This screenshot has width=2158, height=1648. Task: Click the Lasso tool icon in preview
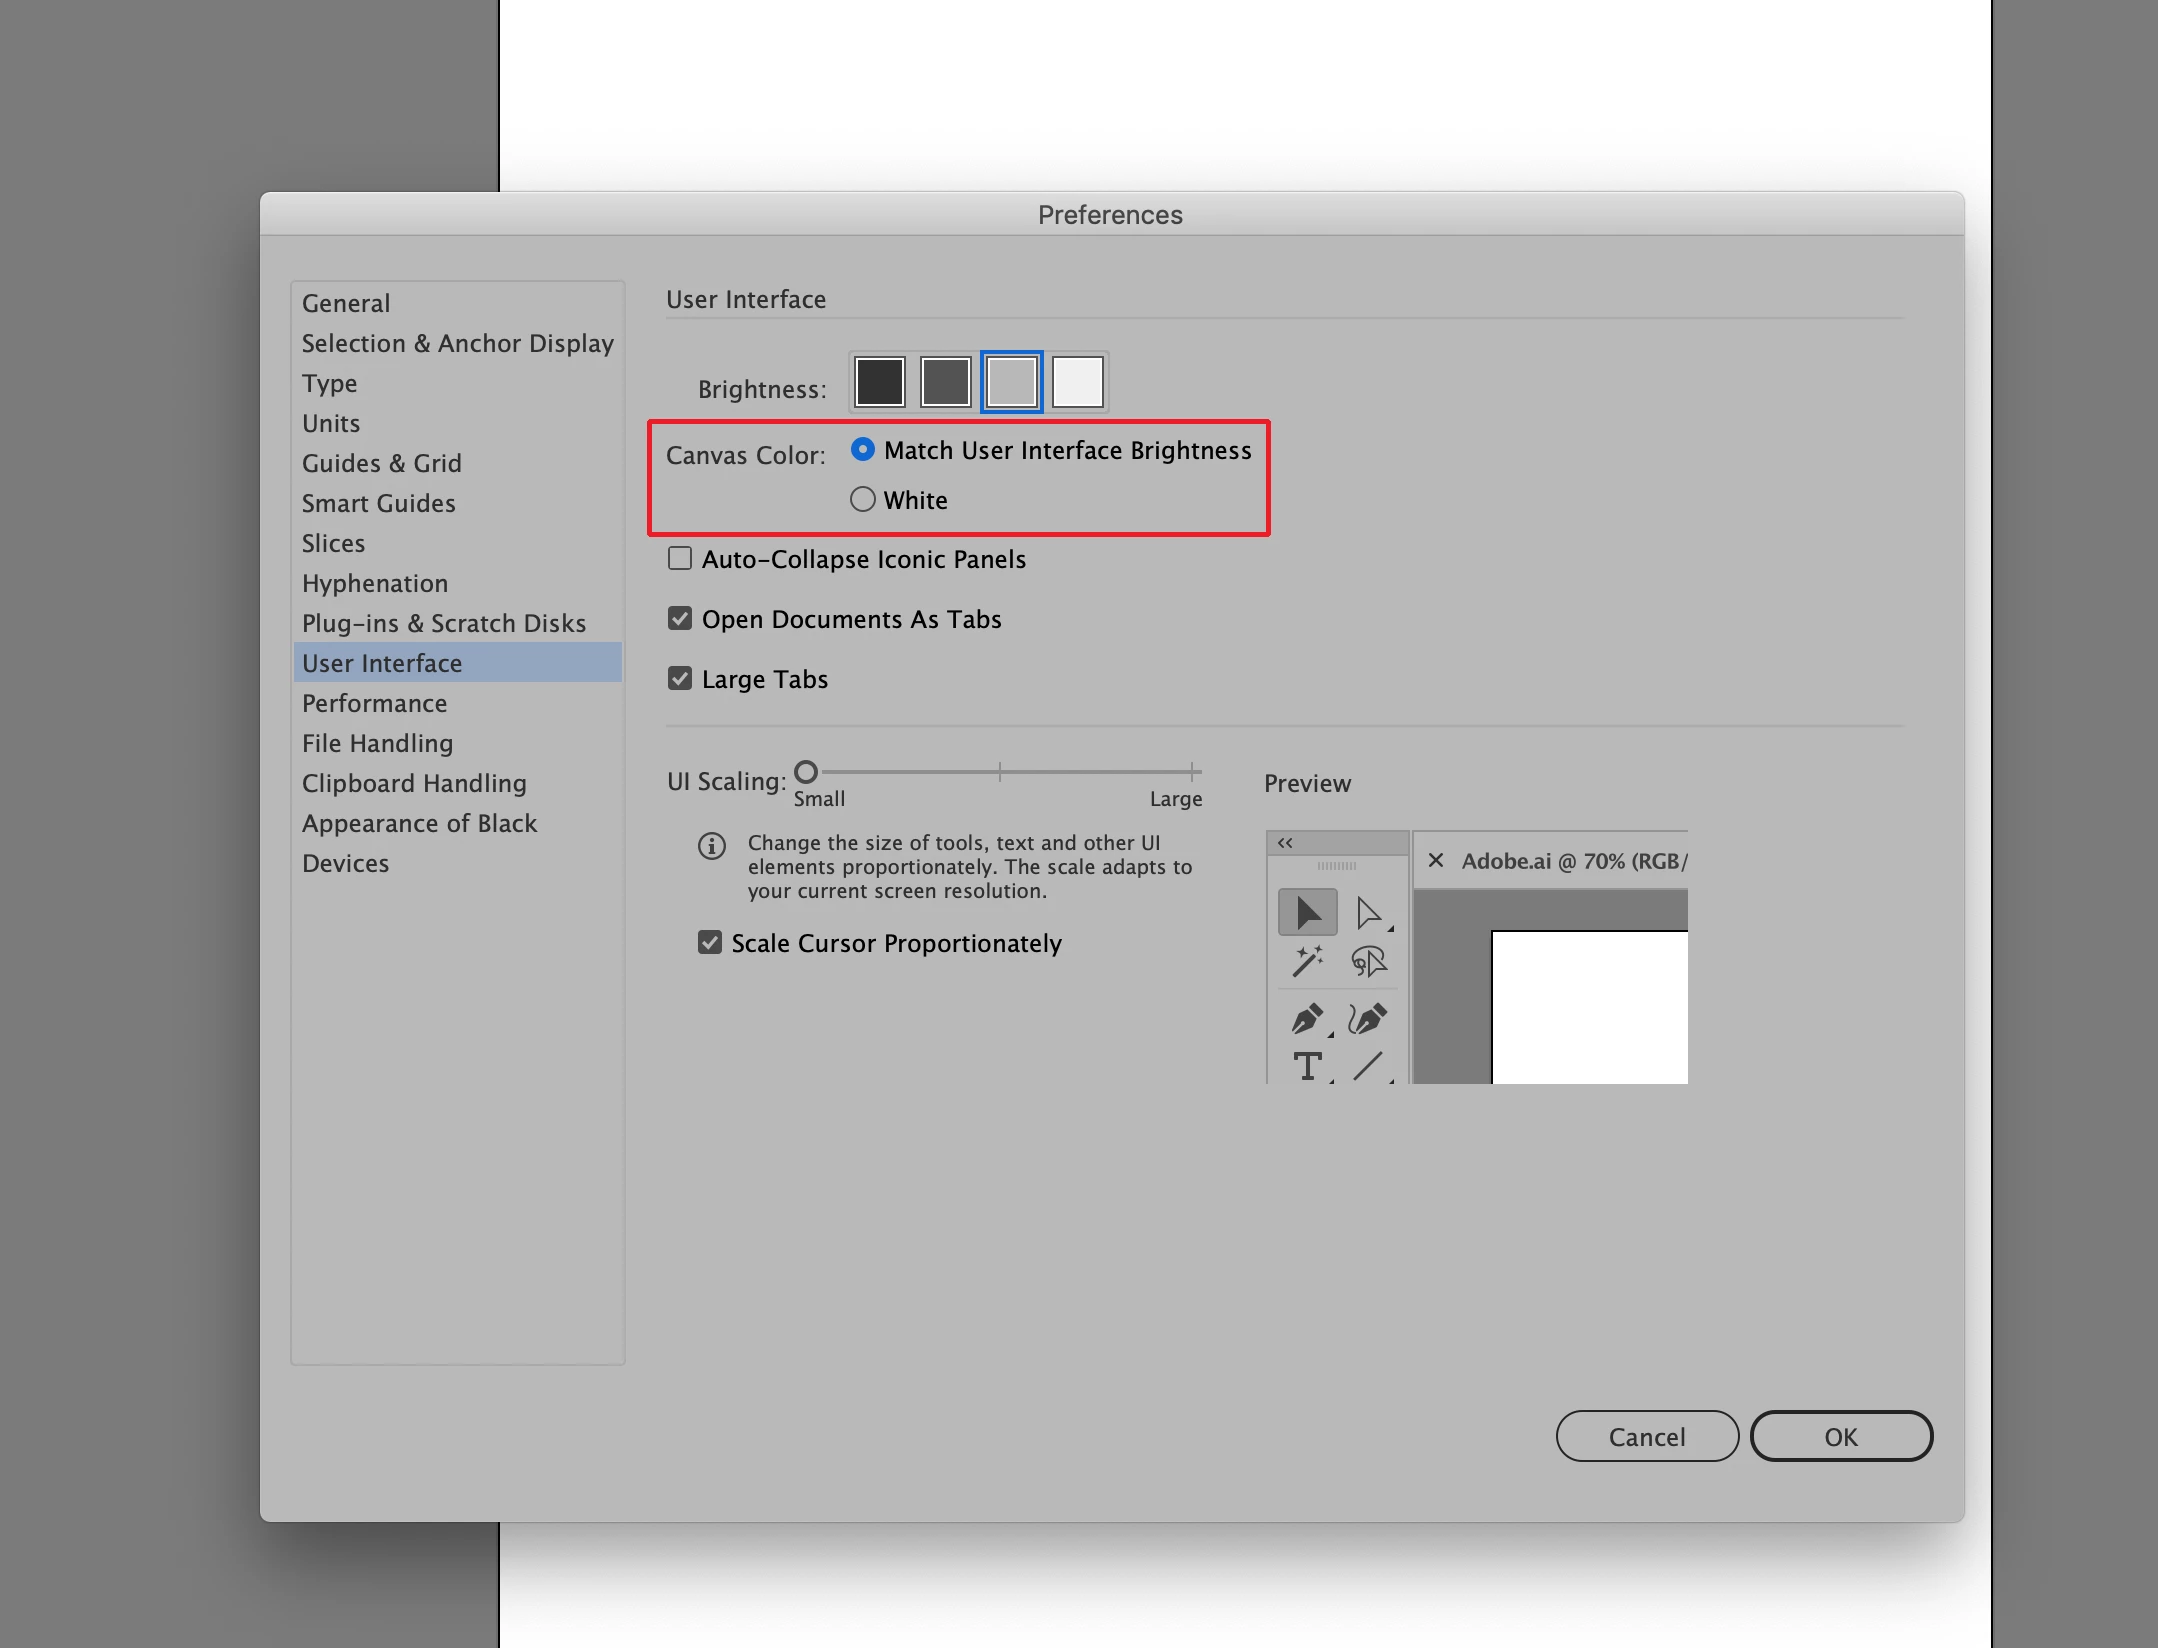point(1368,961)
